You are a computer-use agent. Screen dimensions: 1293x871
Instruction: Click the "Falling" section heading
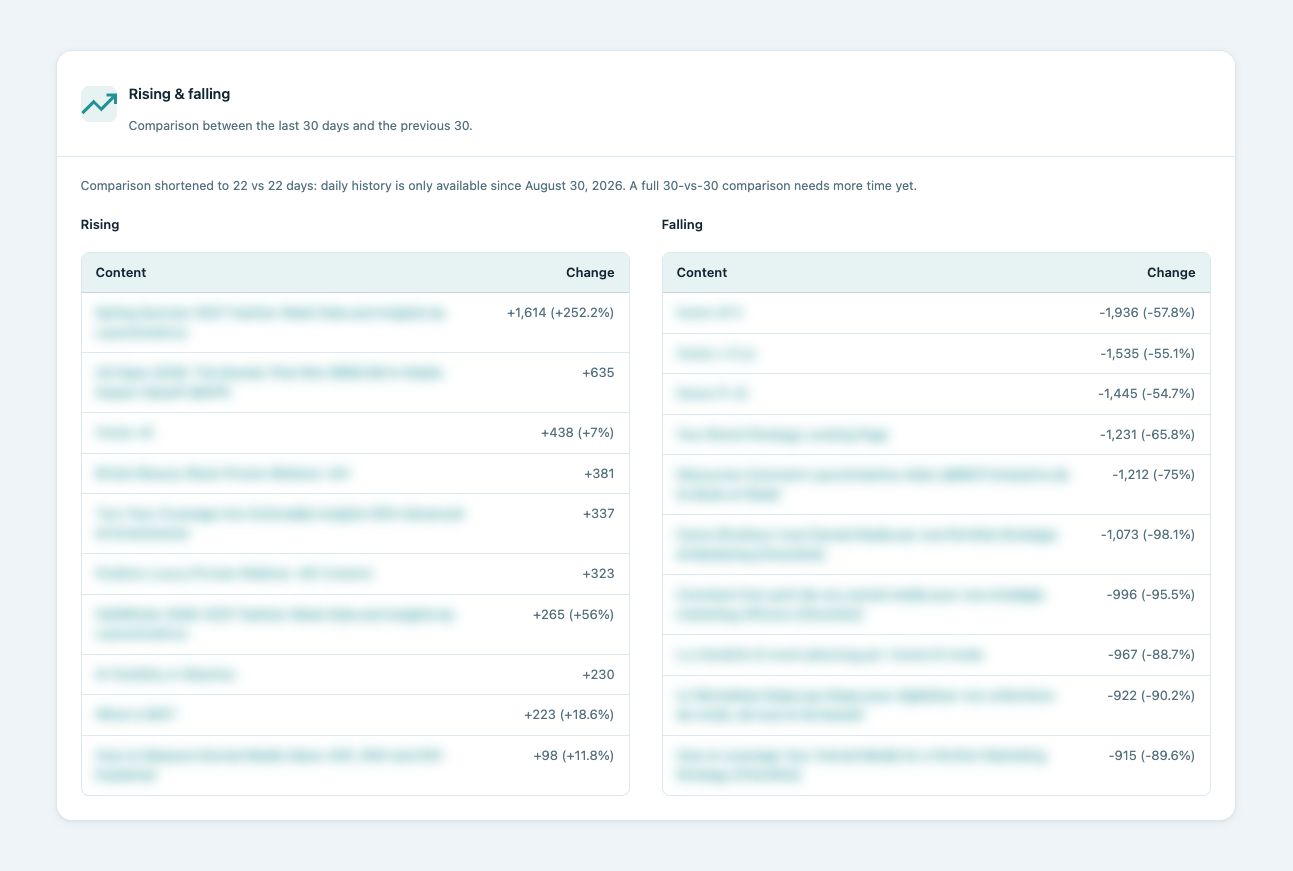click(682, 225)
